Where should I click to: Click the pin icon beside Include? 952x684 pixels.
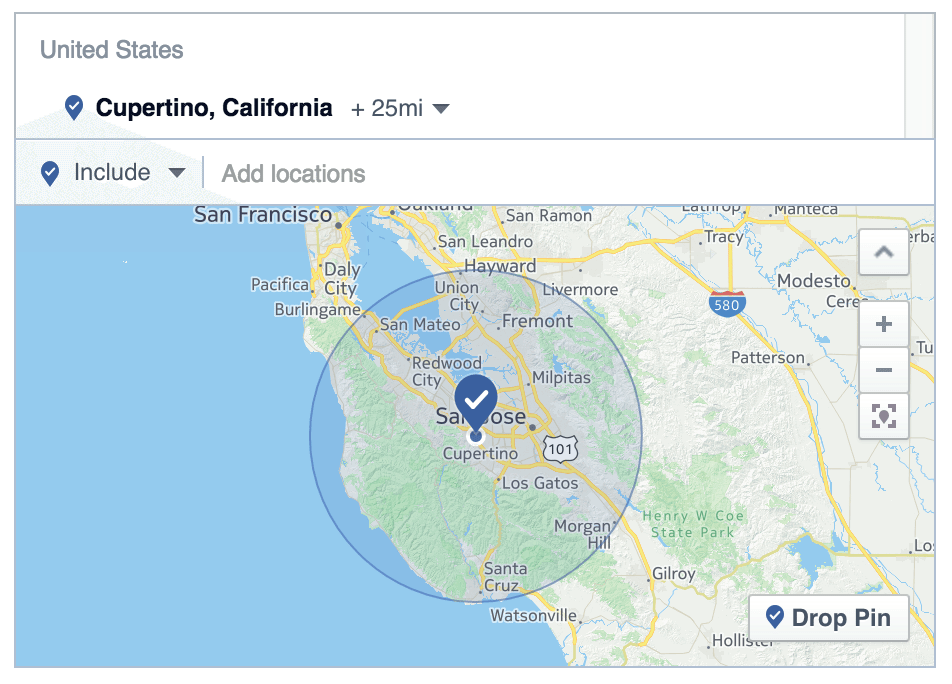coord(50,173)
